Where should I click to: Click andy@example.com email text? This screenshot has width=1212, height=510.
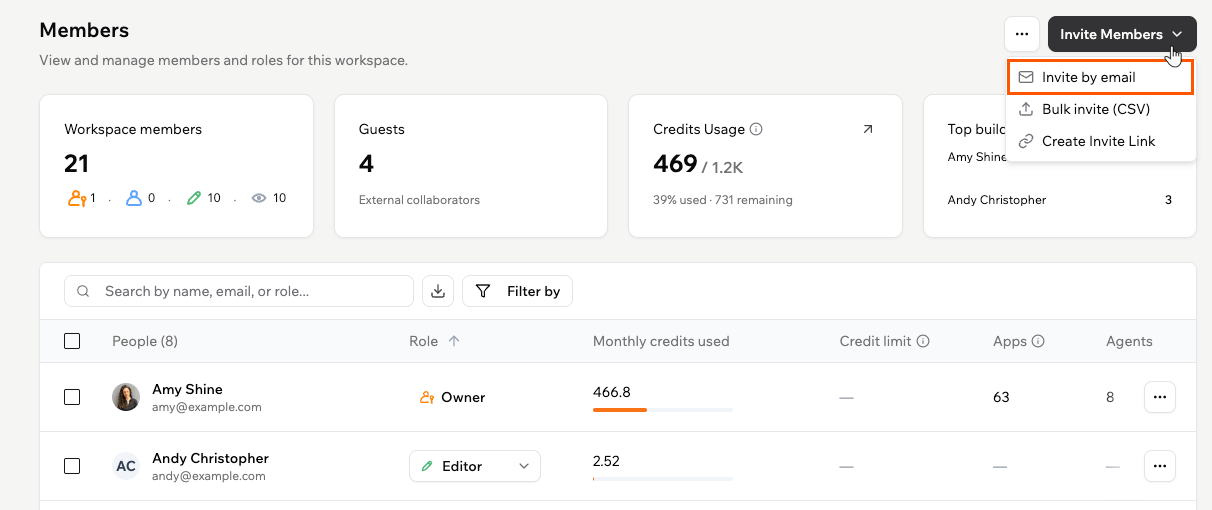(x=209, y=476)
